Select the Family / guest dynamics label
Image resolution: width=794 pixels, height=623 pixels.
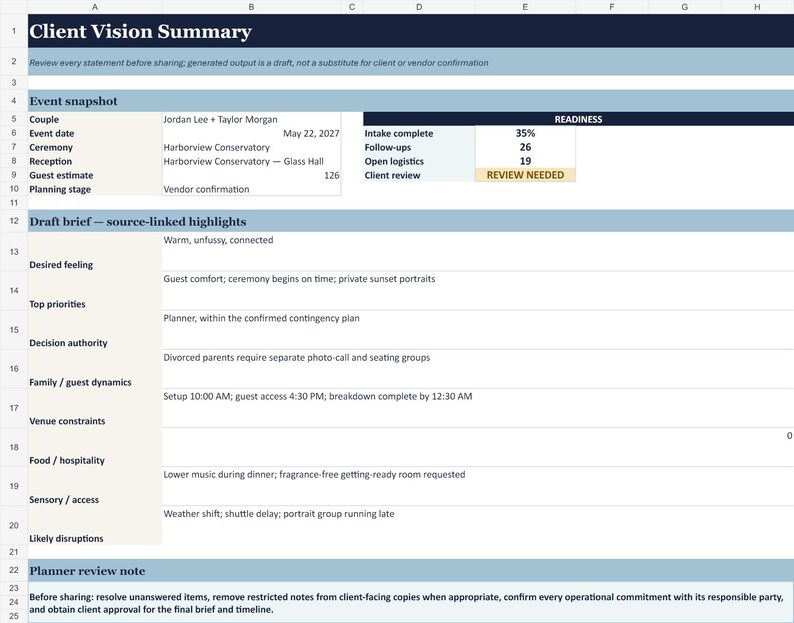95,369
